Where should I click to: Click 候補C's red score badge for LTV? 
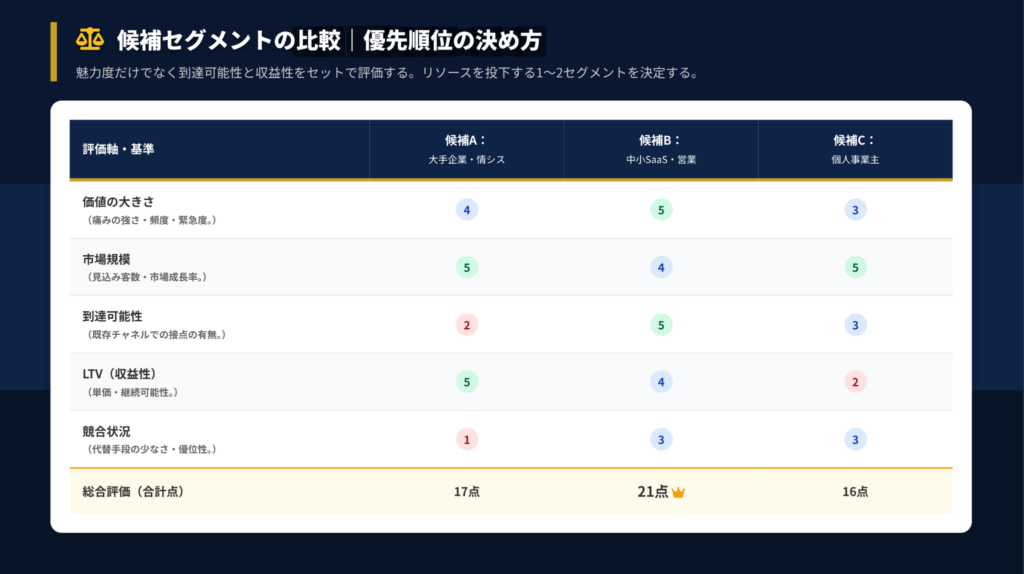point(854,382)
